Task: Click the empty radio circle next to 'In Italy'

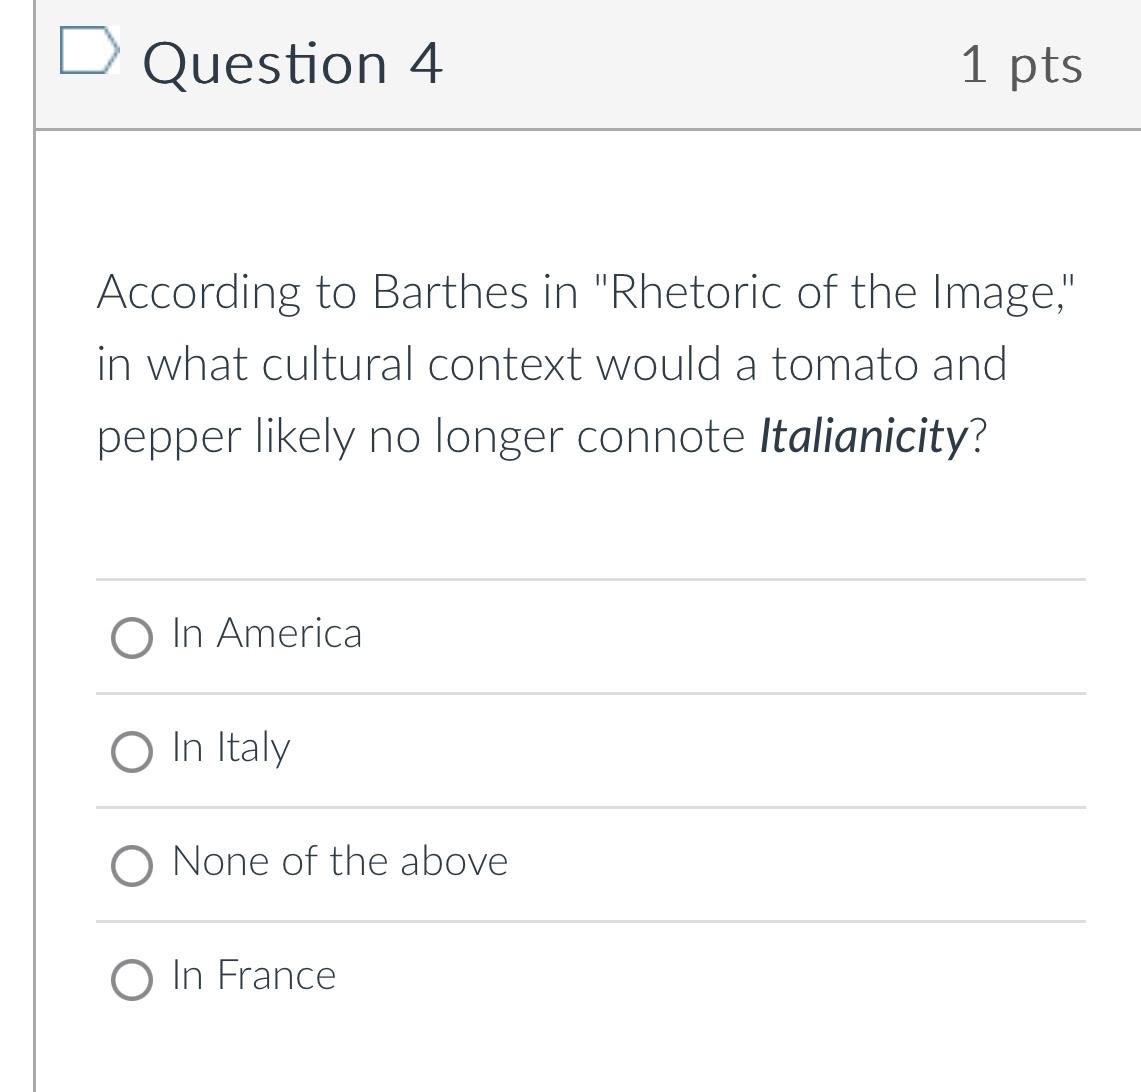Action: pos(131,752)
